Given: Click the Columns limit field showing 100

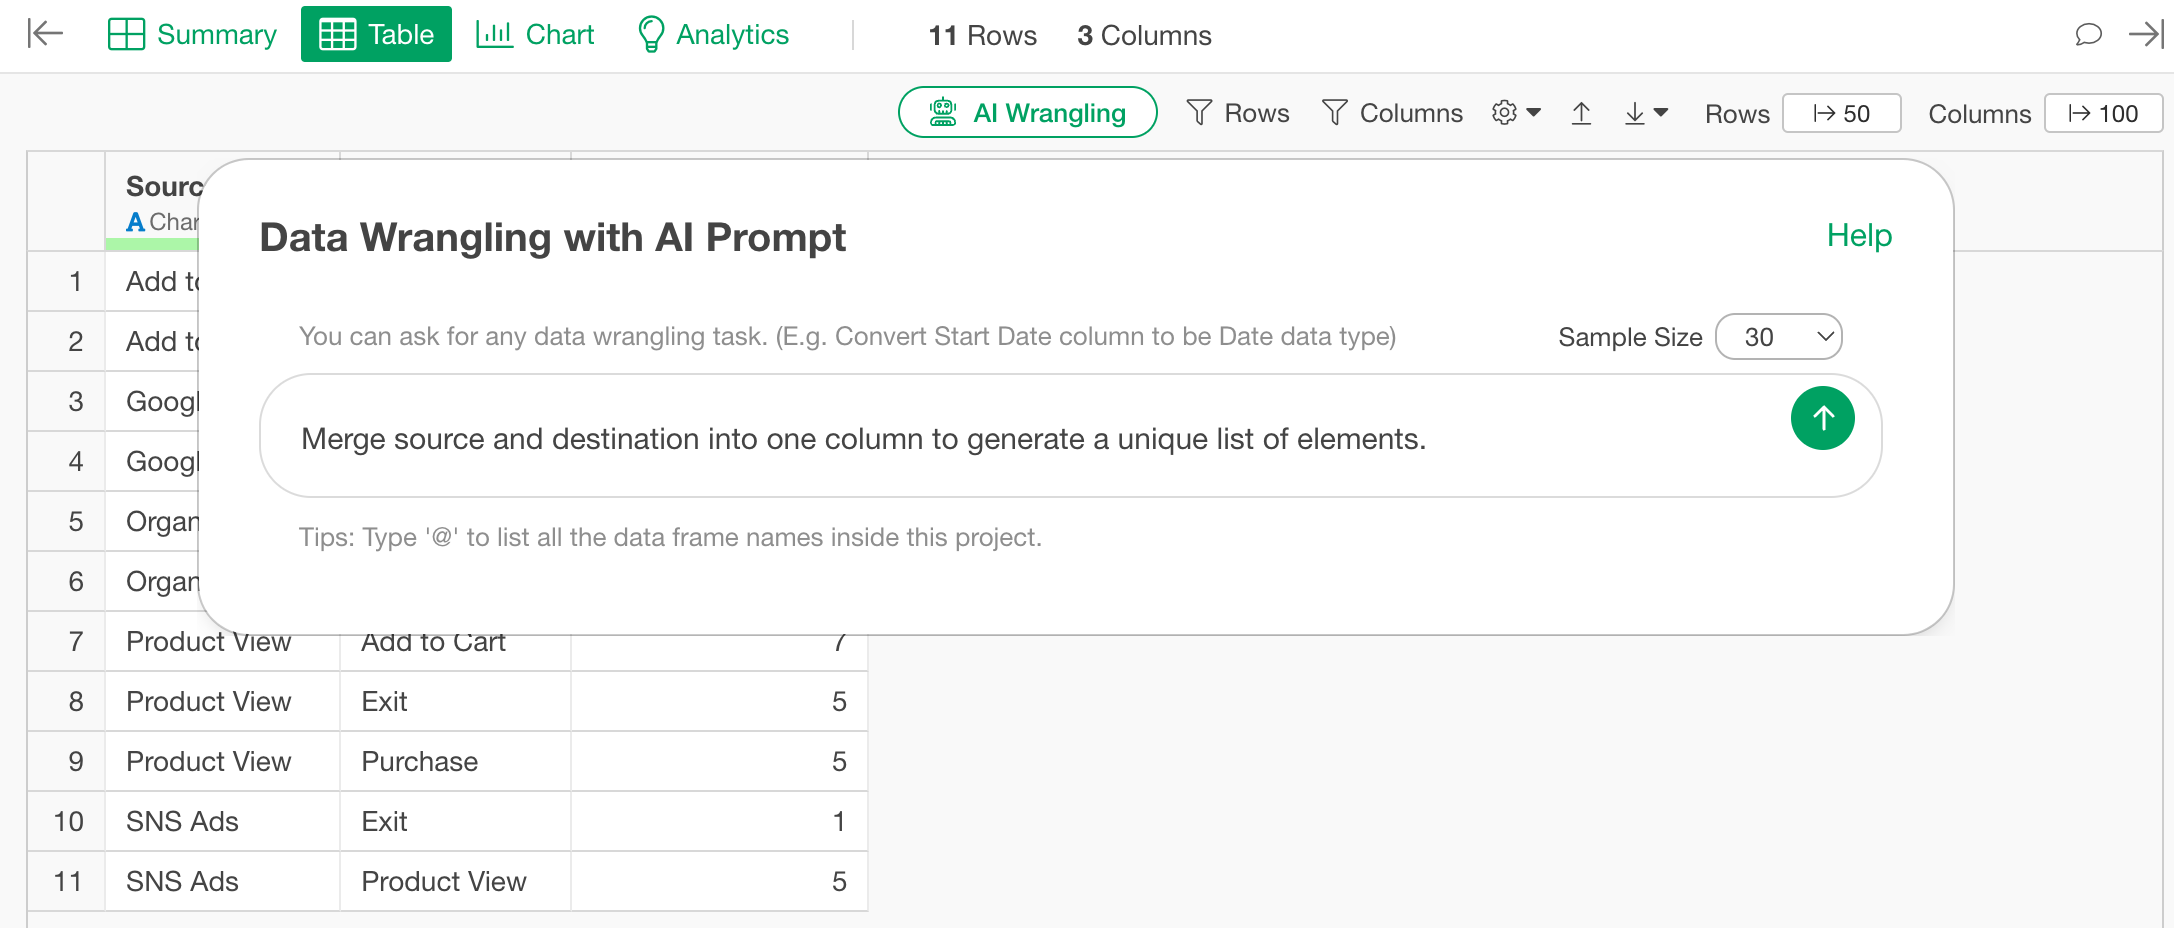Looking at the screenshot, I should click(x=2102, y=114).
